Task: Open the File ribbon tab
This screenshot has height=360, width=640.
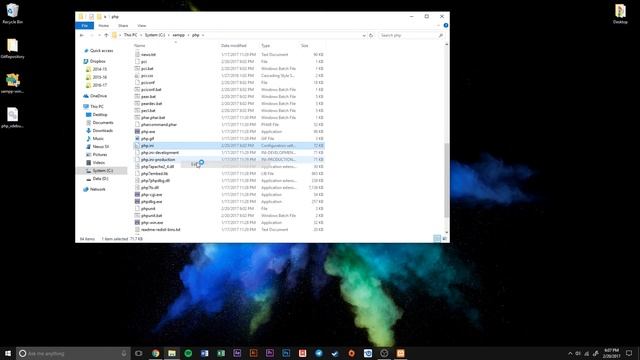Action: click(84, 26)
